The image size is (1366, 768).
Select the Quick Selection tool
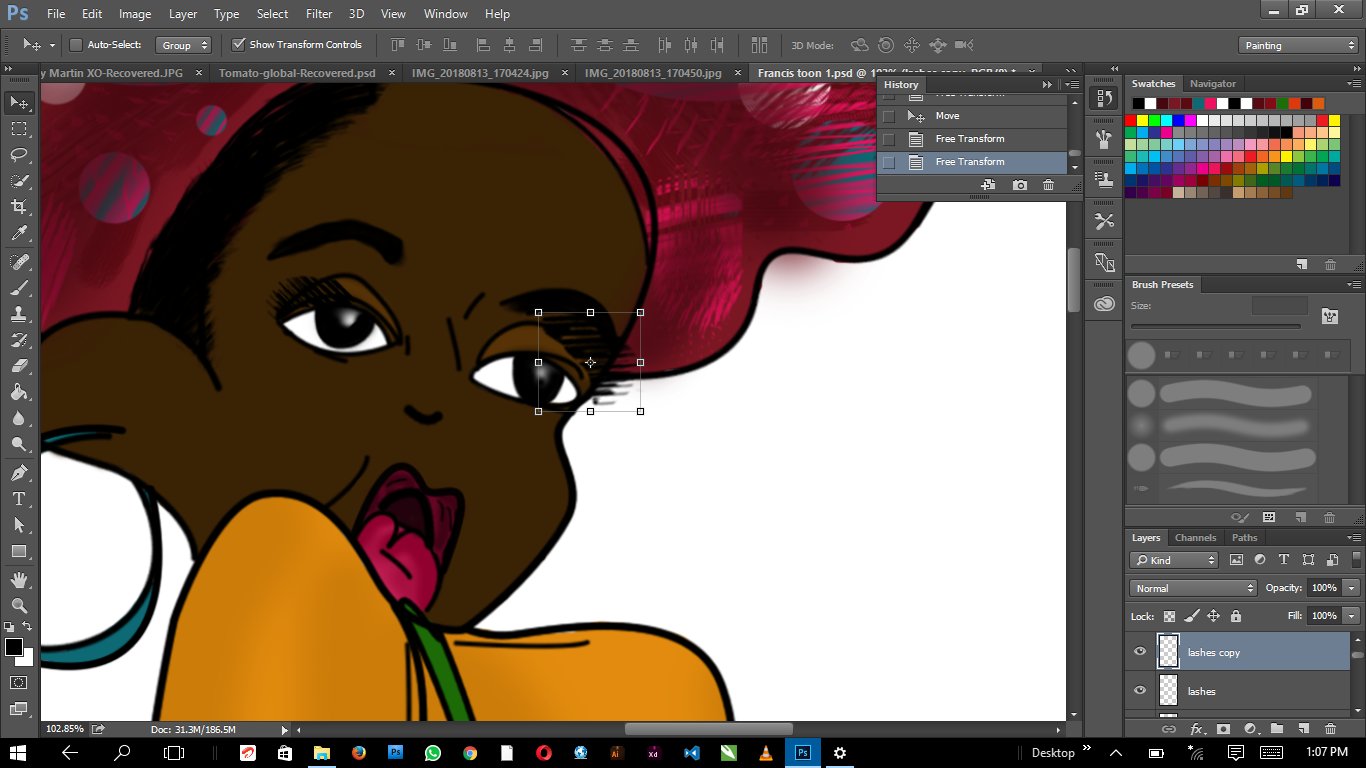pyautogui.click(x=19, y=181)
